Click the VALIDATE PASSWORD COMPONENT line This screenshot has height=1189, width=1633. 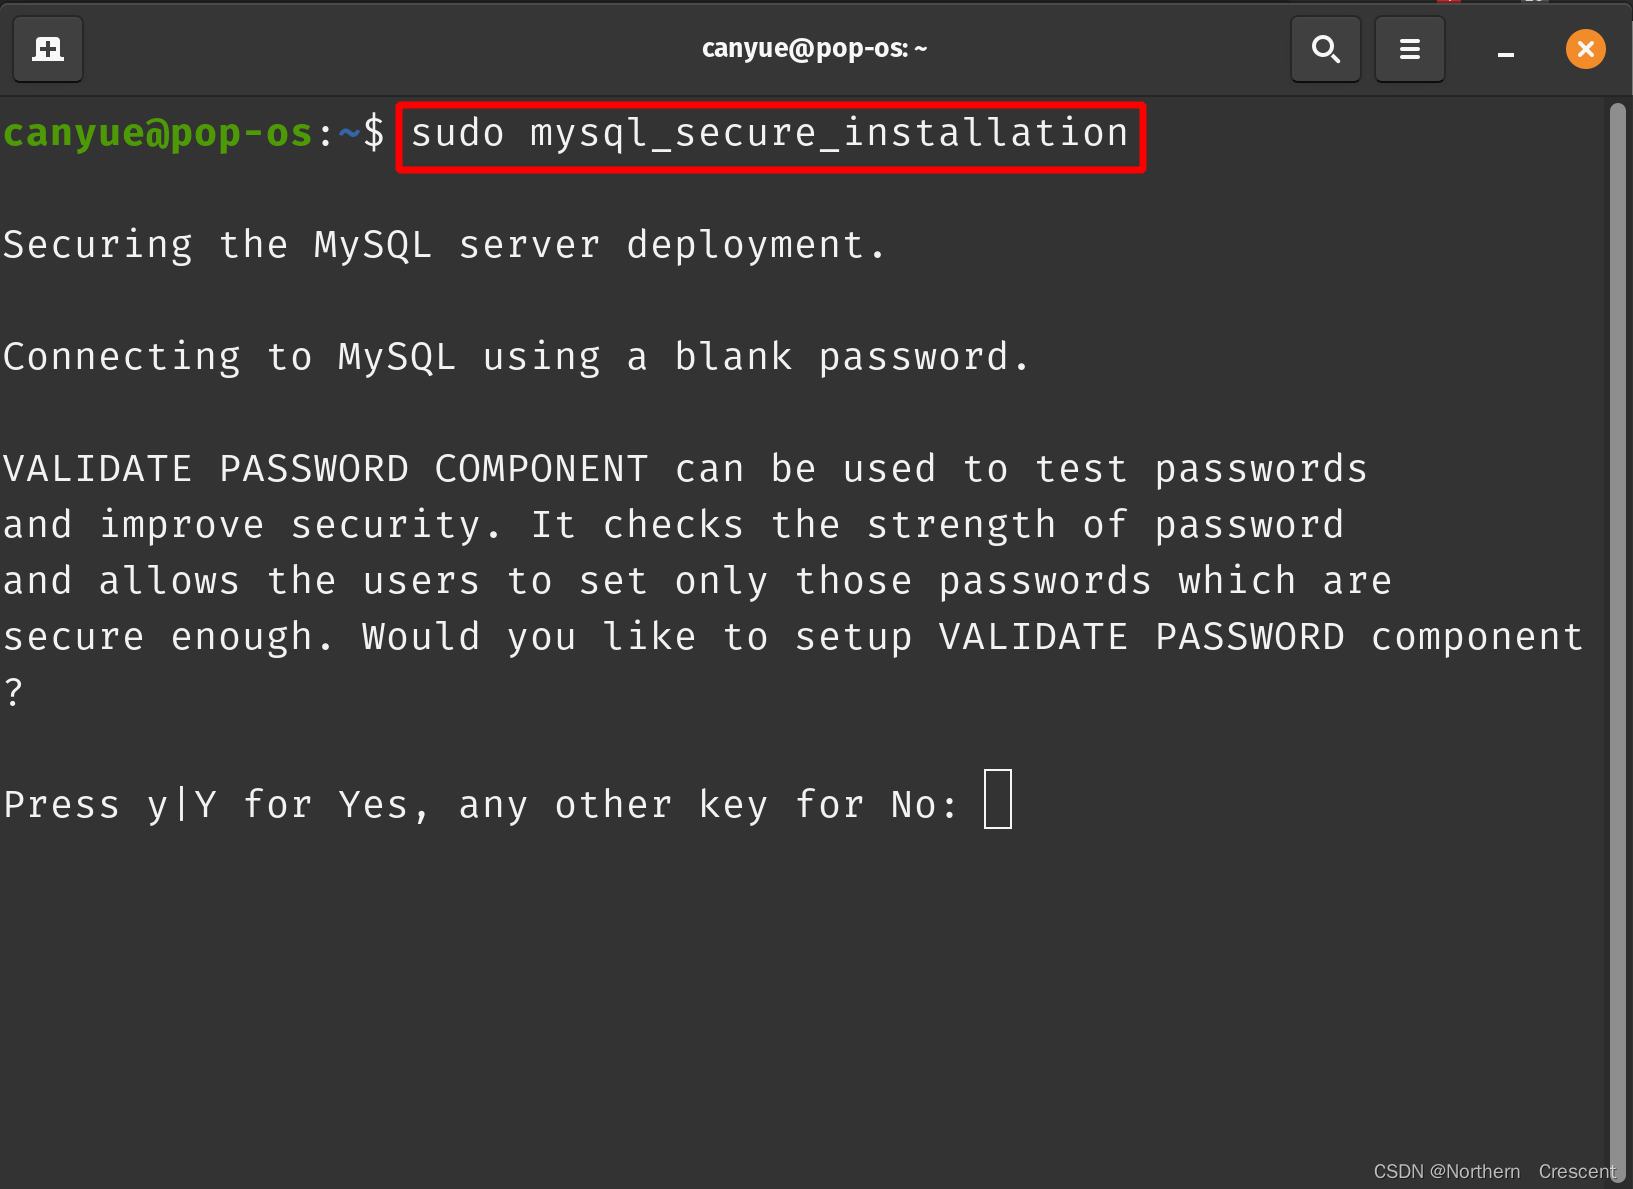(x=685, y=469)
